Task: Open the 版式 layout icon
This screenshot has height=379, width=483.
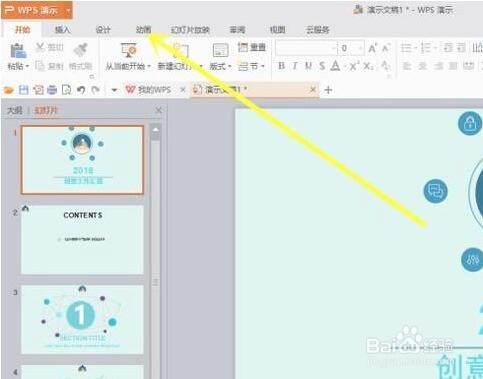Action: point(220,50)
